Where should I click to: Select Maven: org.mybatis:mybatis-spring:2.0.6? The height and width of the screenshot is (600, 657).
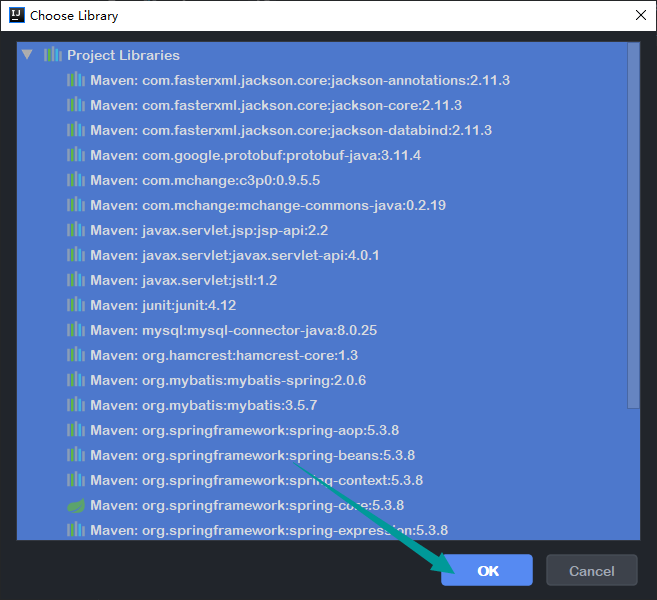click(228, 380)
